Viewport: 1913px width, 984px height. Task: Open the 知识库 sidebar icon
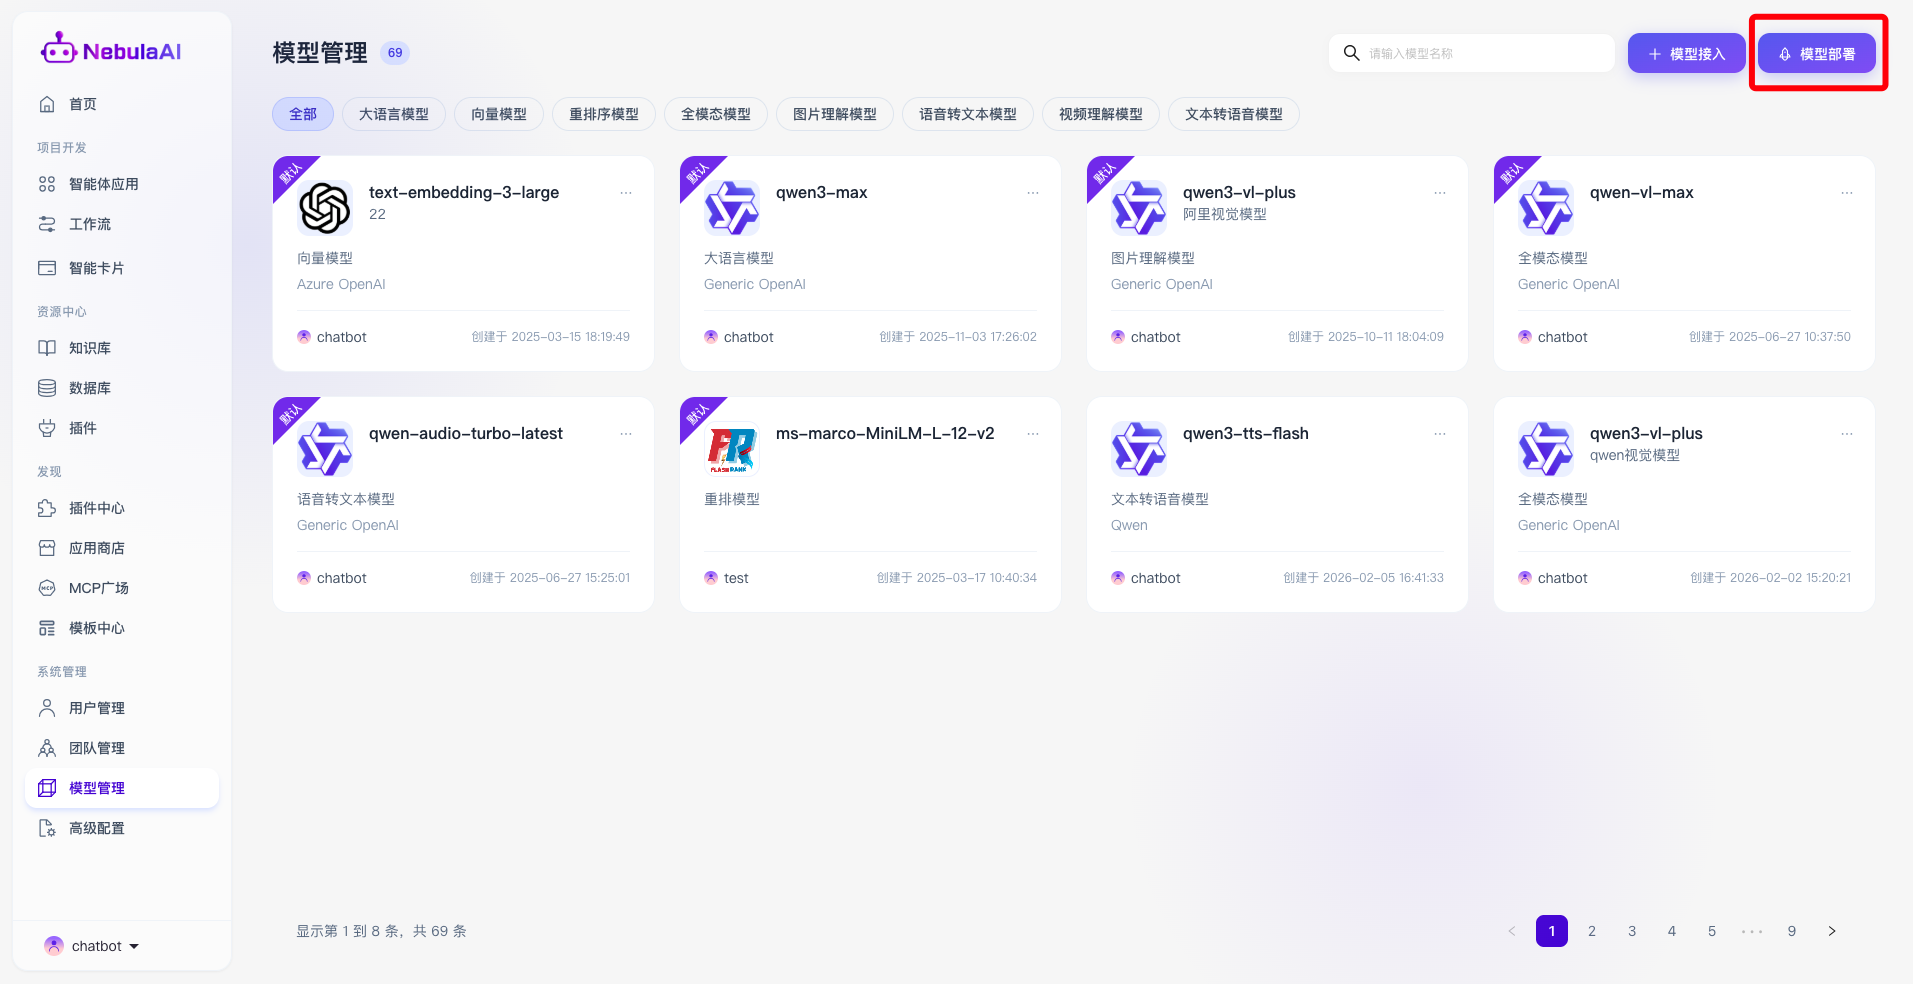click(47, 348)
